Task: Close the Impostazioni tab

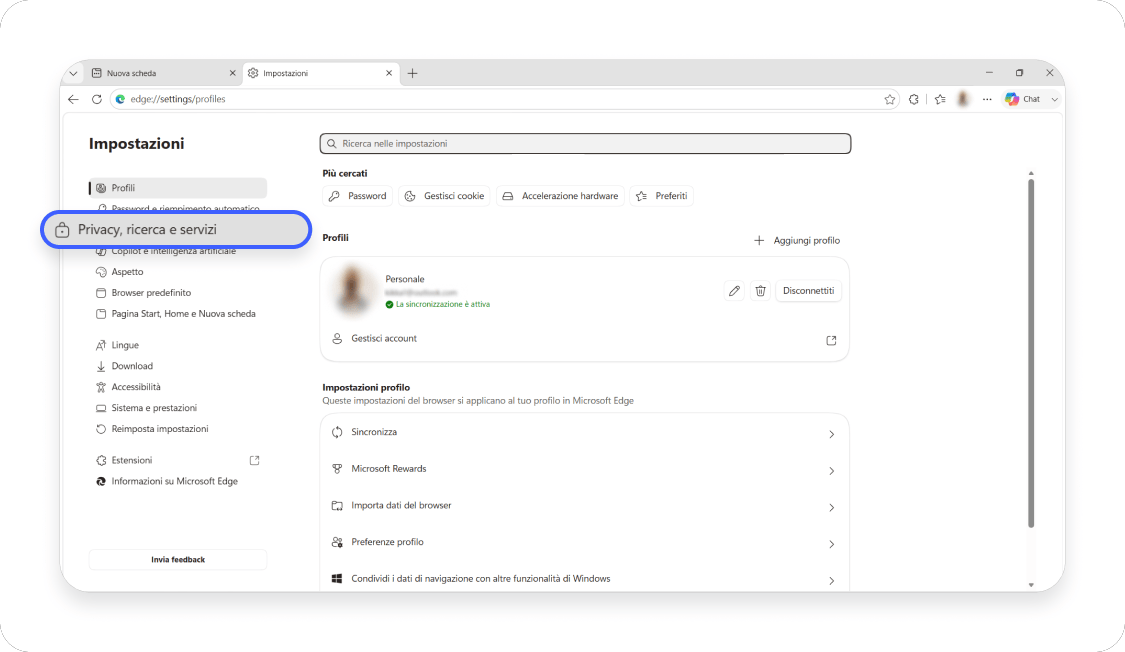Action: [x=389, y=73]
